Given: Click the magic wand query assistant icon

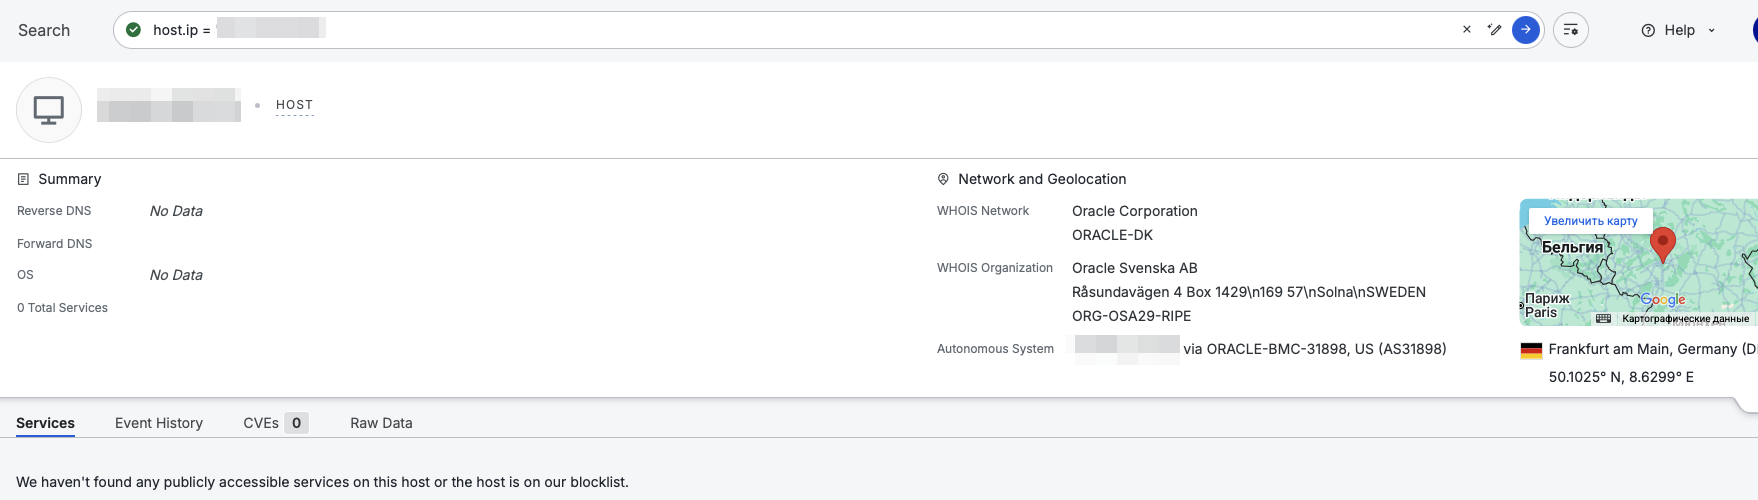Looking at the screenshot, I should (1494, 30).
